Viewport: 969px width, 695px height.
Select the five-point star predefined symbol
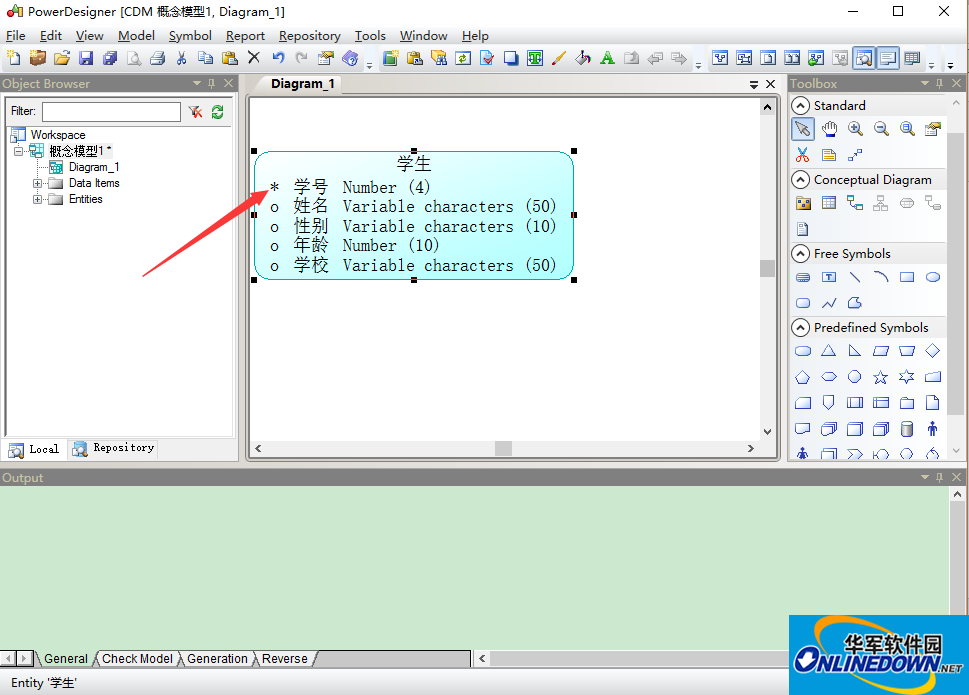click(x=881, y=377)
